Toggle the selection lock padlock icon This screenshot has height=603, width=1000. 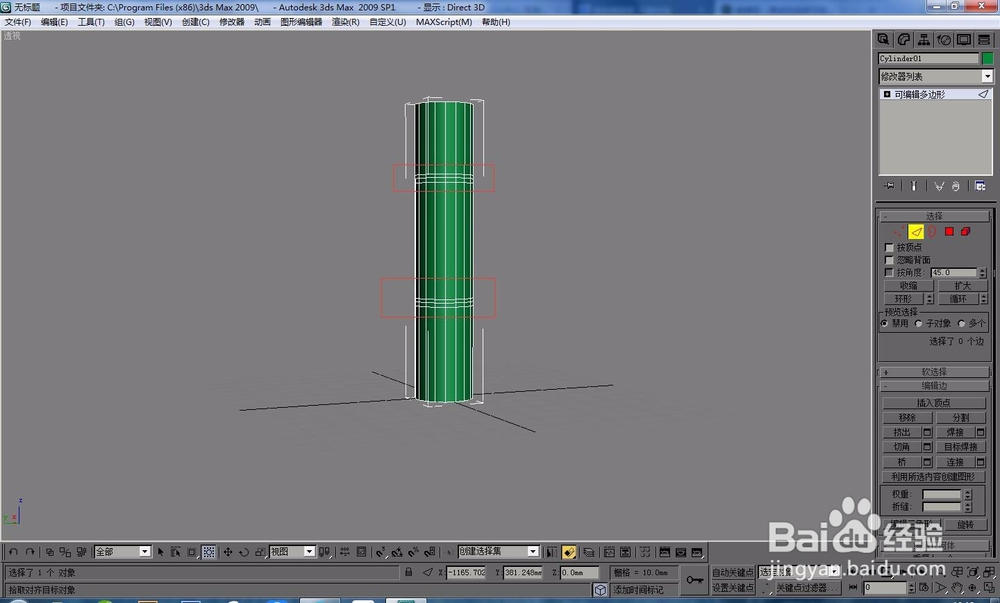coord(409,572)
